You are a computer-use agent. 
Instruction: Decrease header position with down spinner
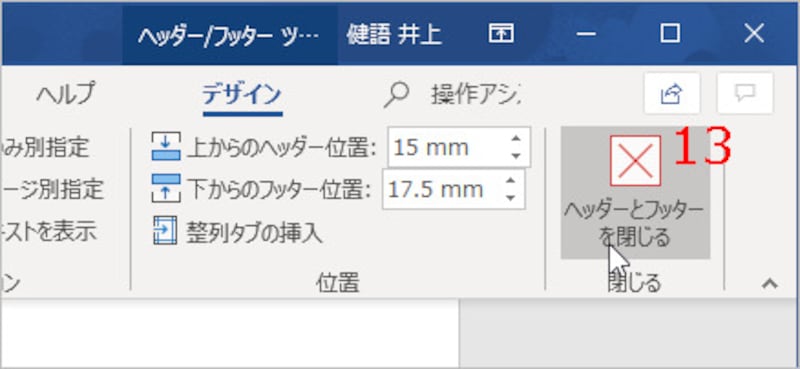(516, 156)
